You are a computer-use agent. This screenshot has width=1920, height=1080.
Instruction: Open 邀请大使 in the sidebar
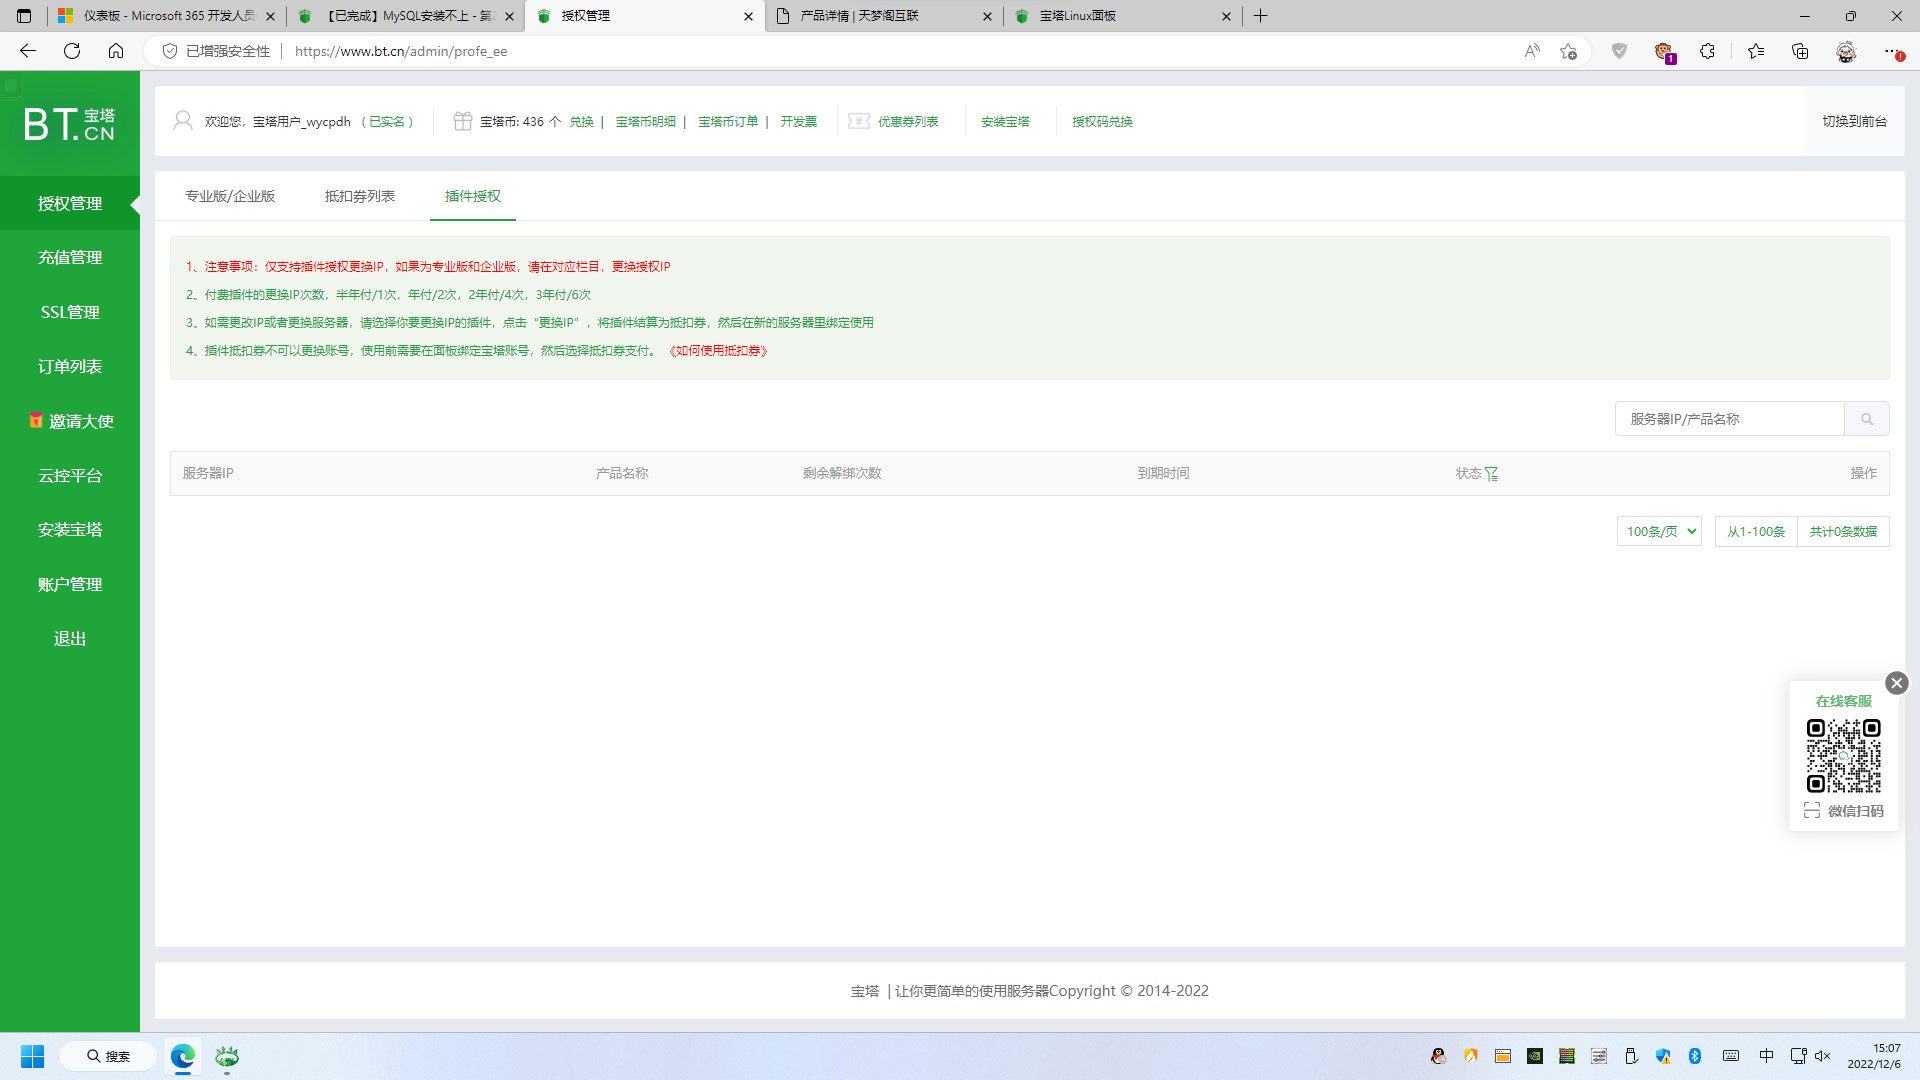[70, 421]
